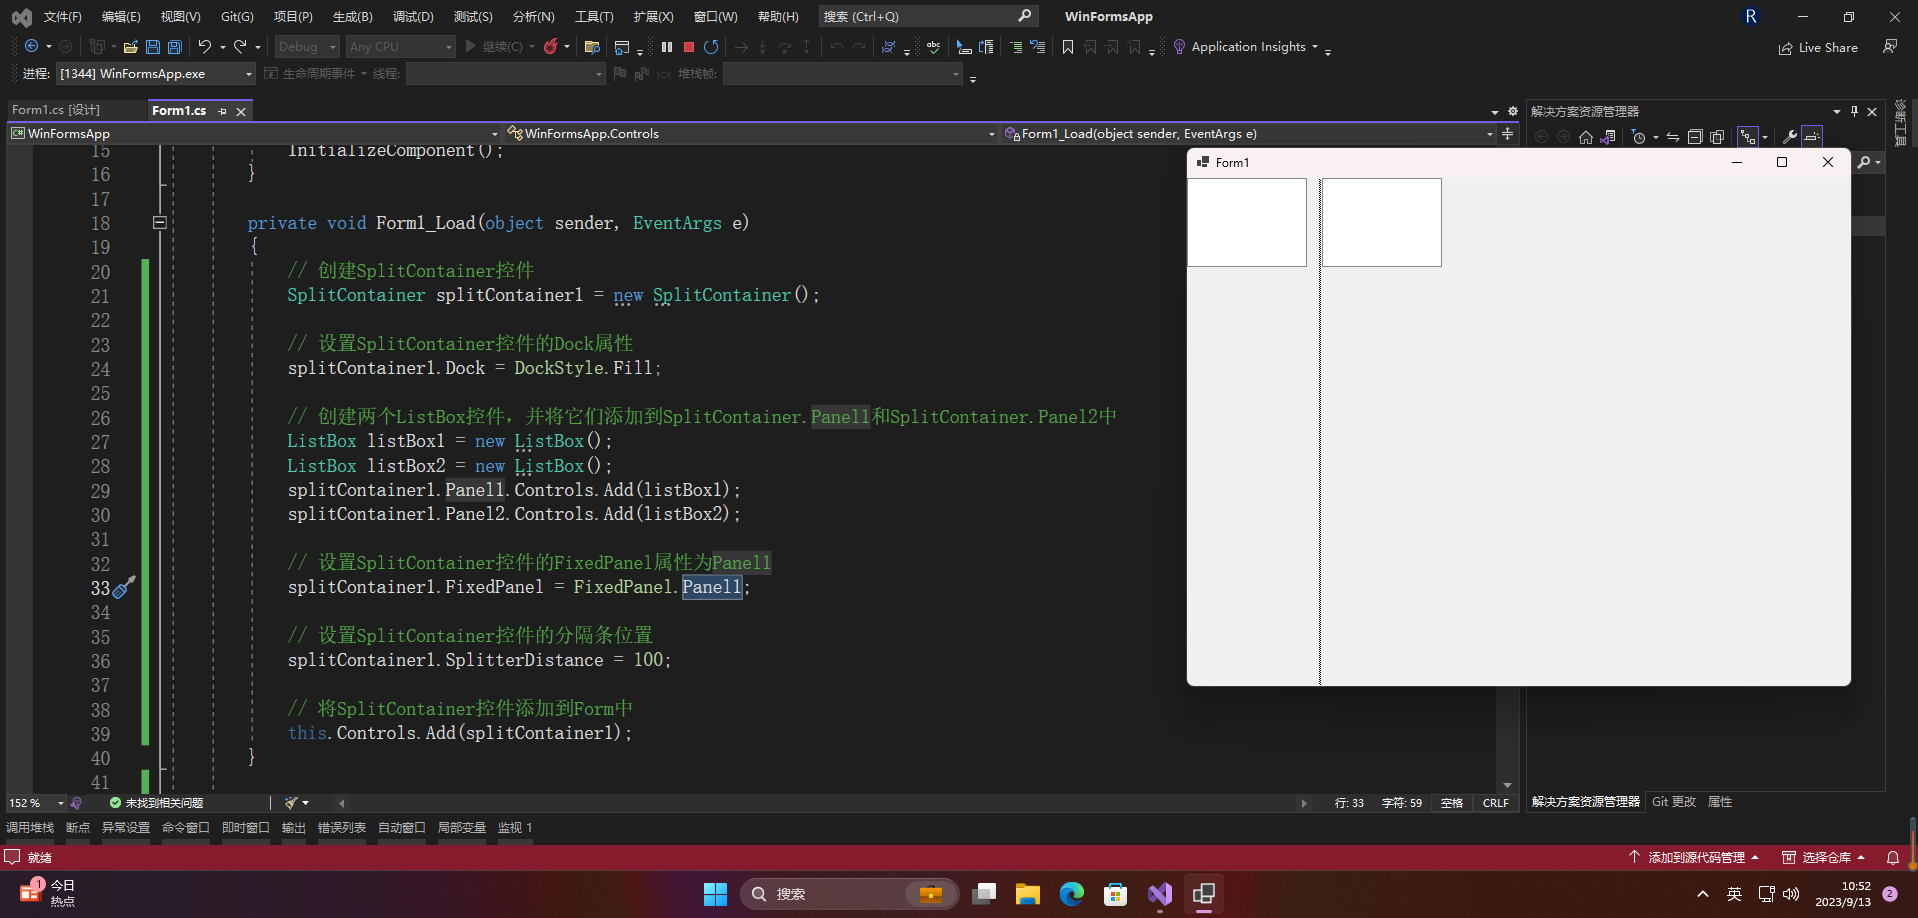The height and width of the screenshot is (918, 1918).
Task: Click the Save file toolbar icon
Action: [x=153, y=47]
